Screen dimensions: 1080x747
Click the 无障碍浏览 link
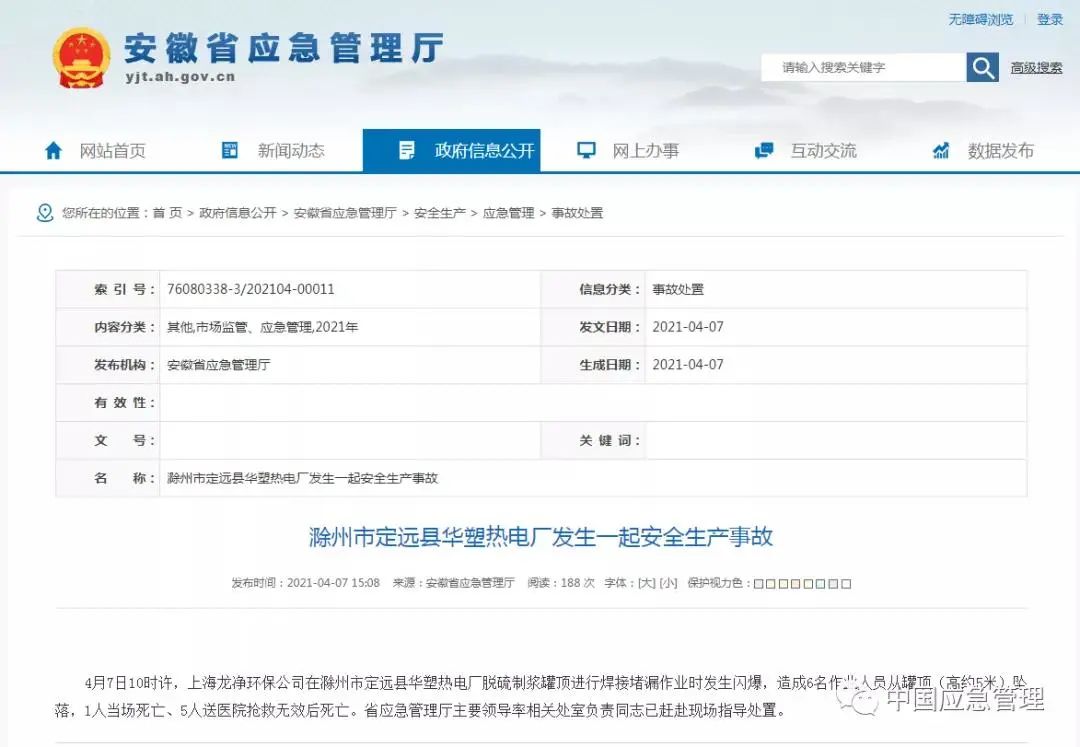click(x=981, y=19)
